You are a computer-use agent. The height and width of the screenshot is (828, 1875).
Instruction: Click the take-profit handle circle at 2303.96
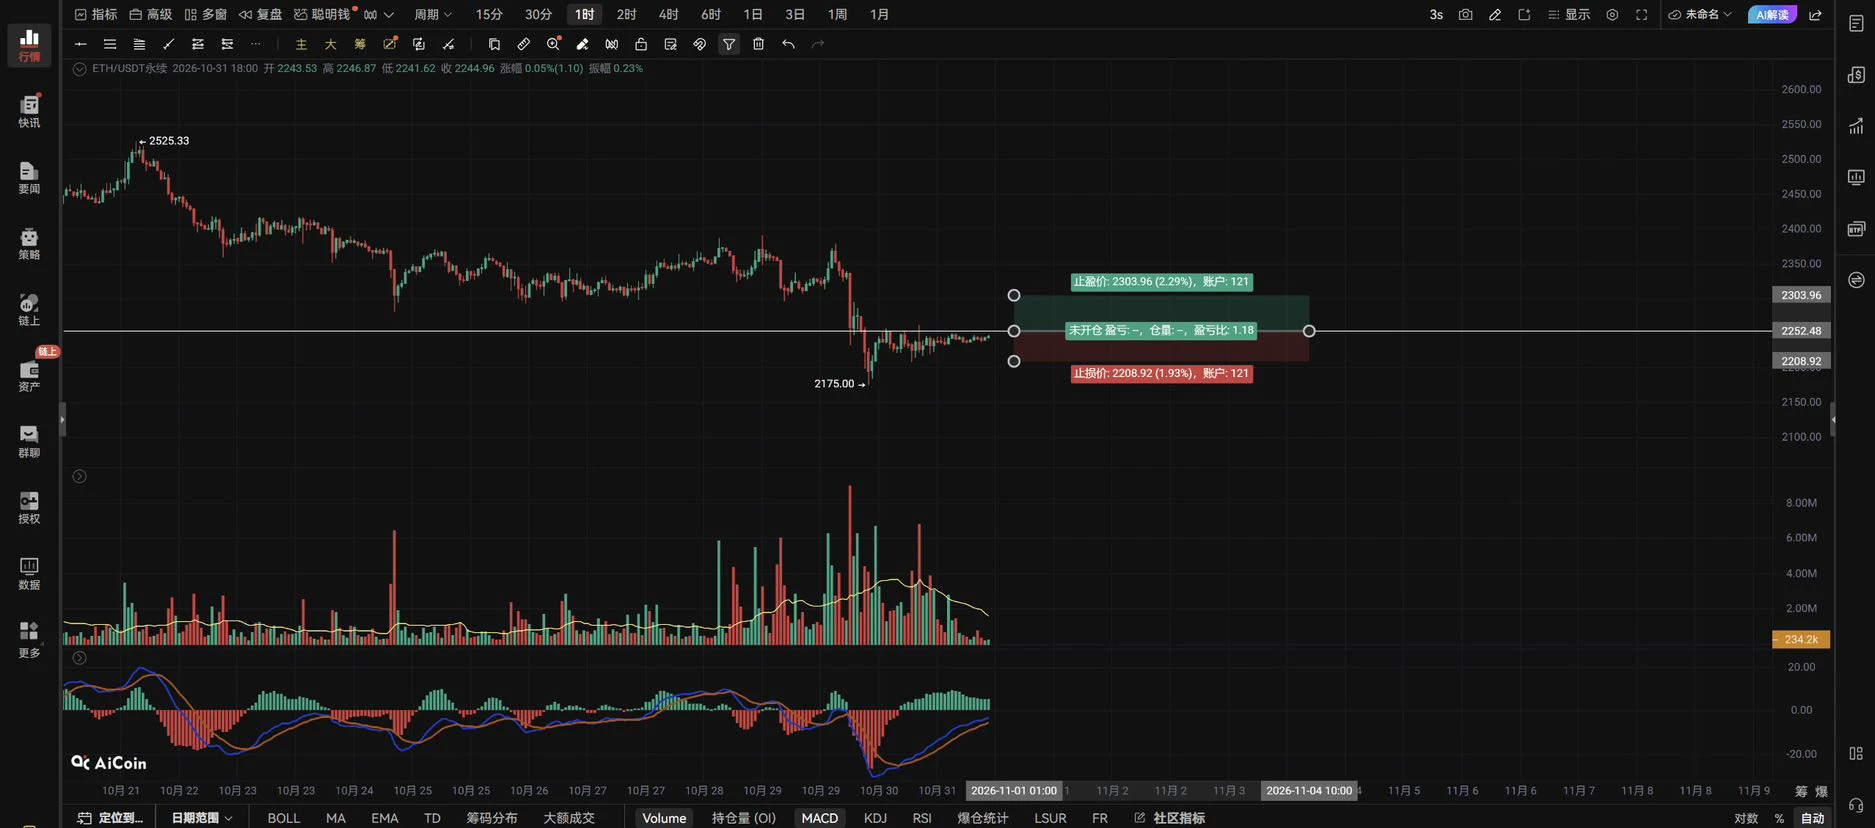(1014, 296)
